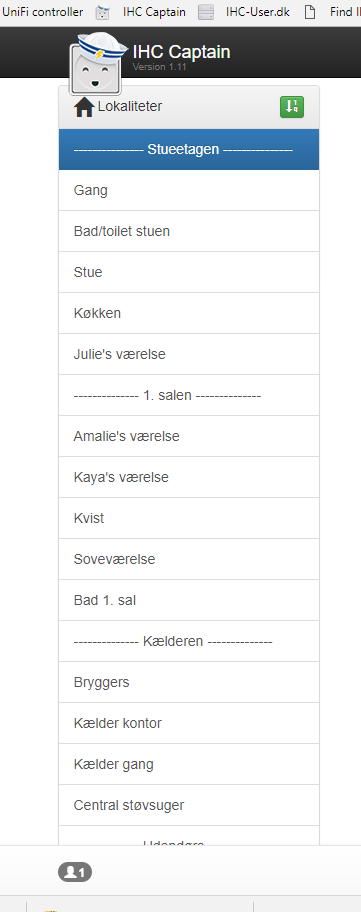This screenshot has height=912, width=361.
Task: Select Central støvsuger in the list
Action: [x=189, y=805]
